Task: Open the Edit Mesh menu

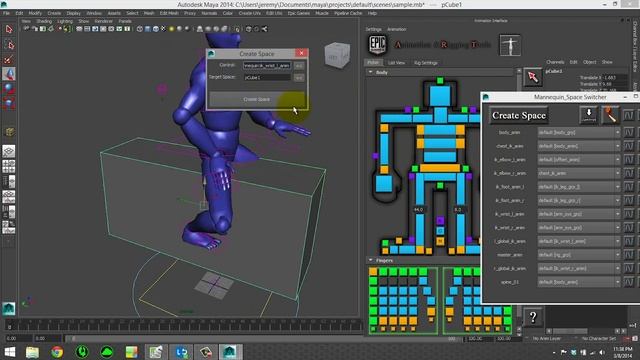Action: (169, 13)
